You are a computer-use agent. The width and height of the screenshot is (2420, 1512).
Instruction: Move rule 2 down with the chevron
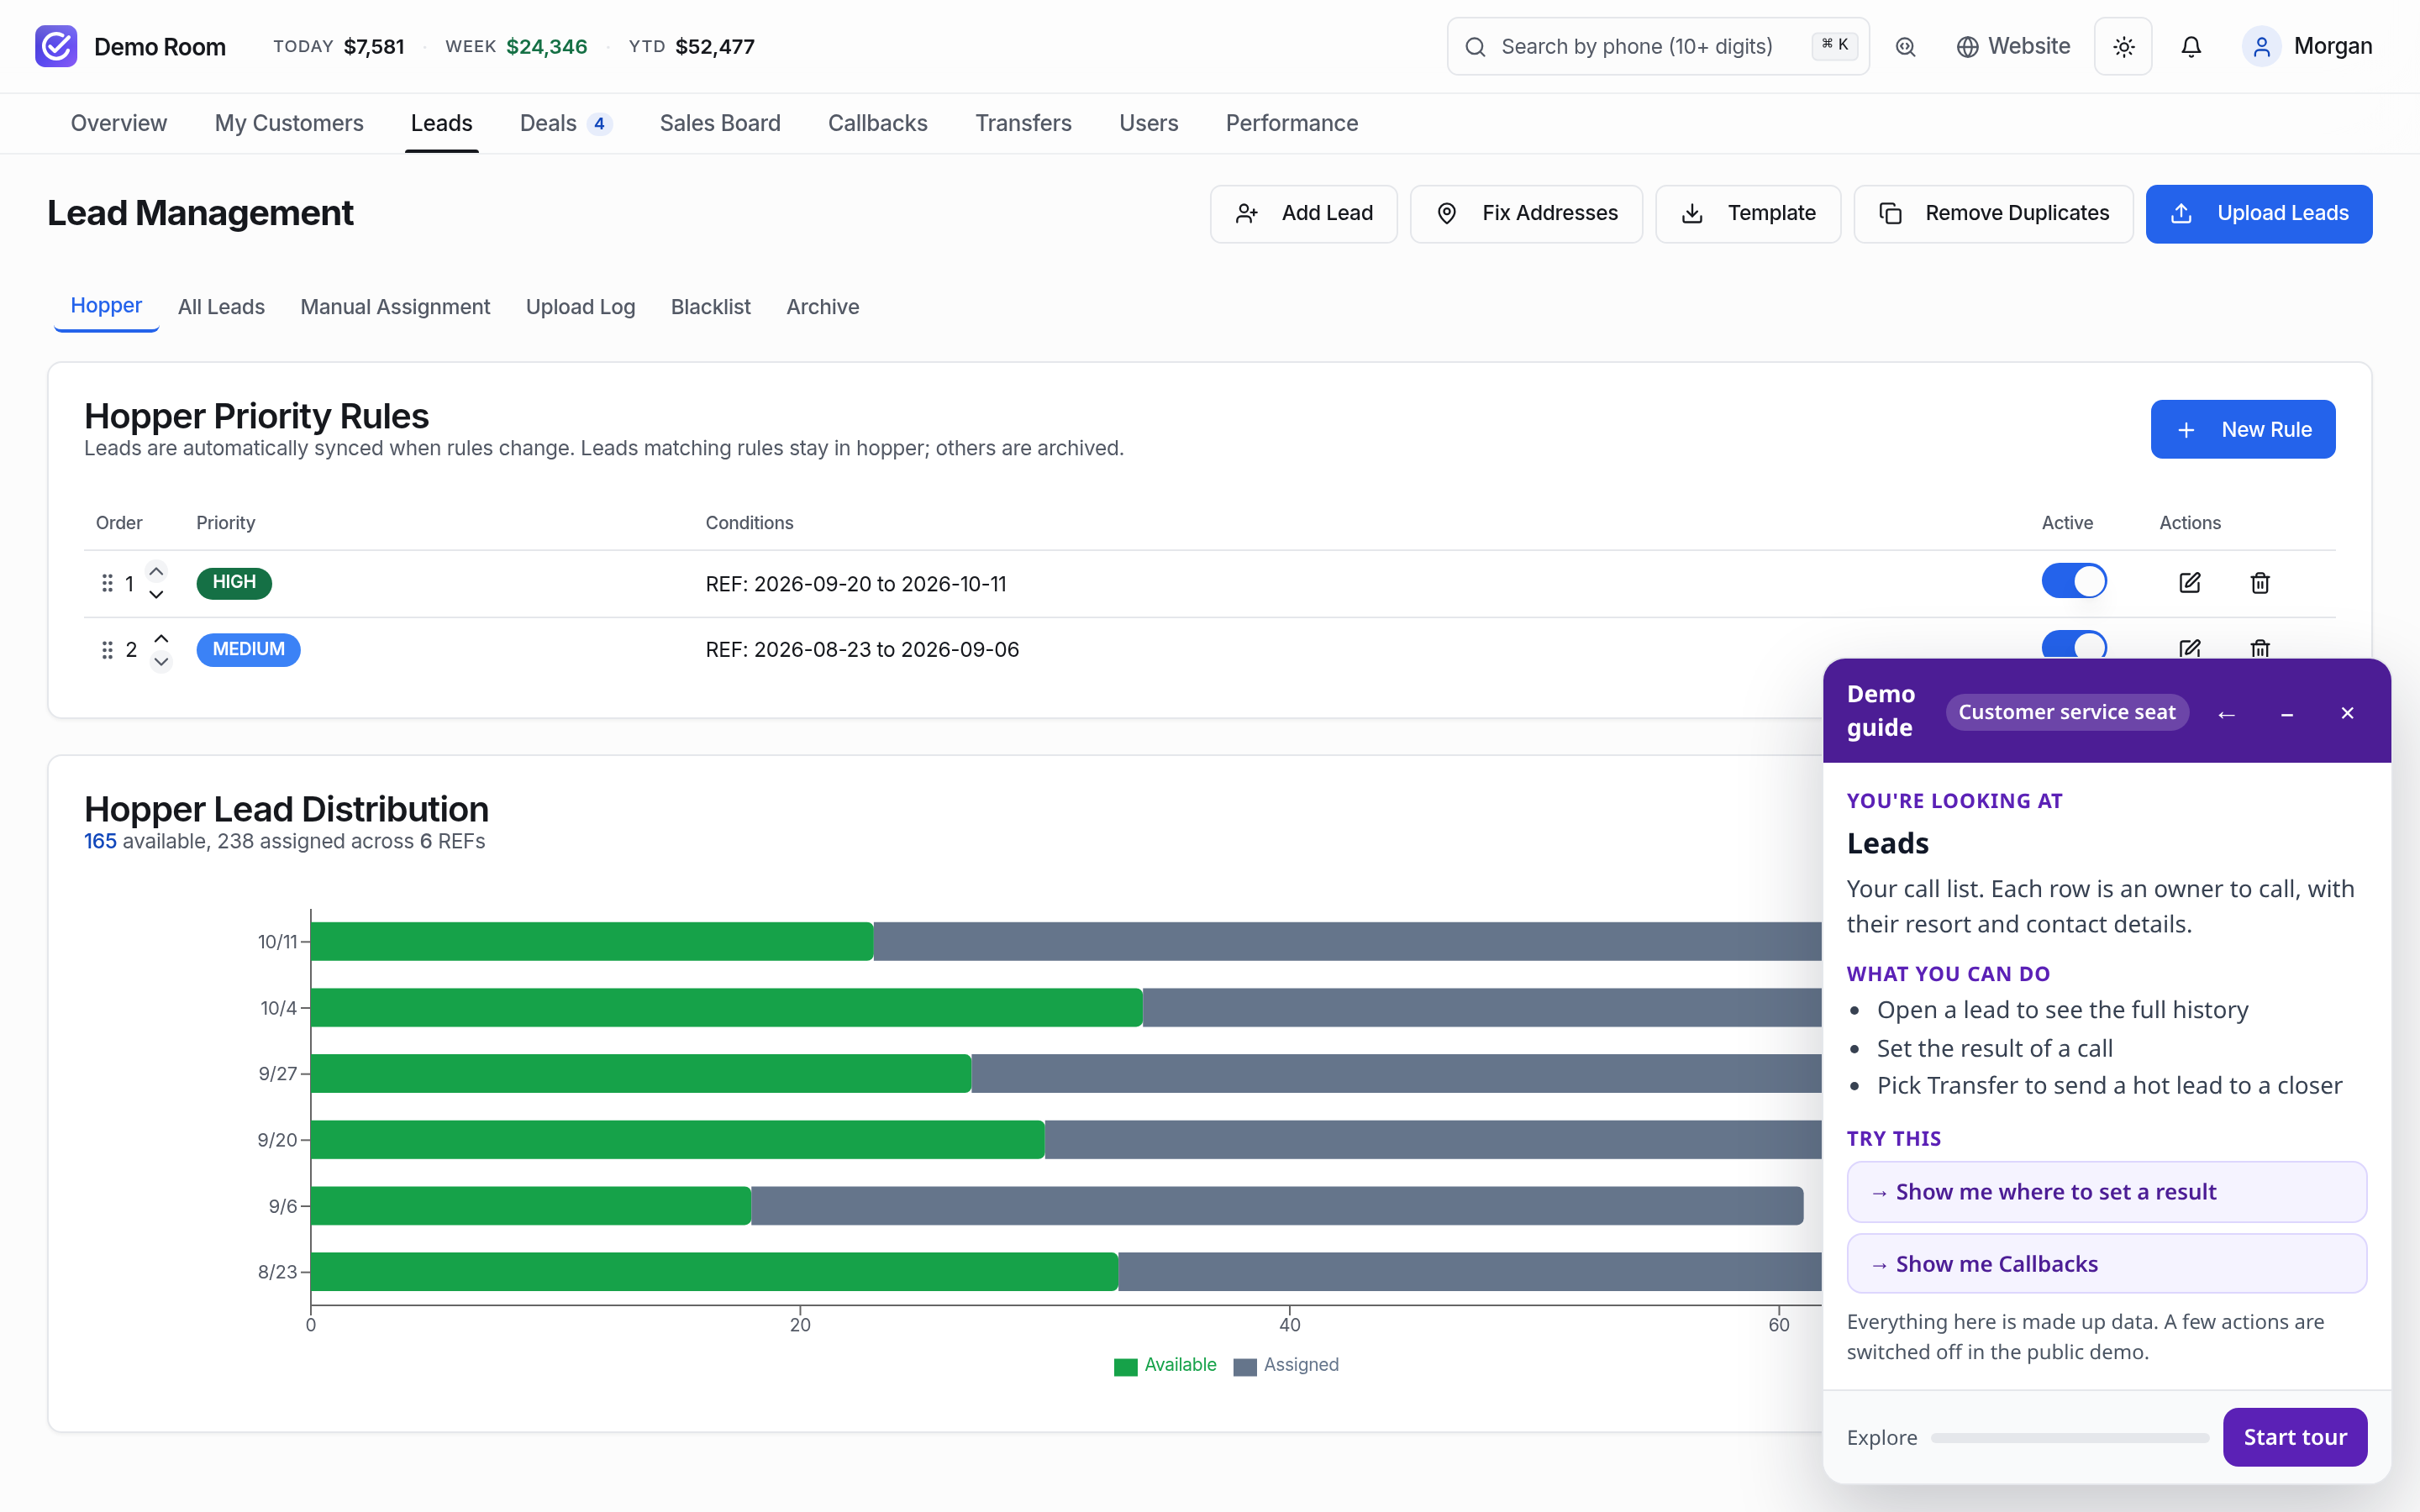(161, 662)
